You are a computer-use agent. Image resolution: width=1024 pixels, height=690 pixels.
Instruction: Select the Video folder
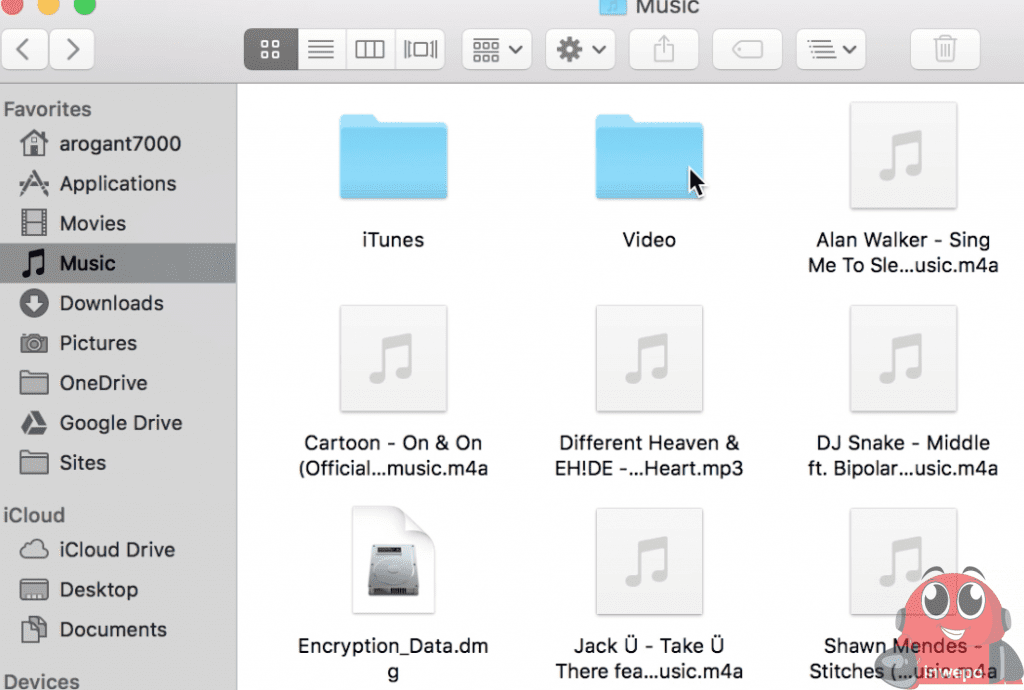pos(649,157)
